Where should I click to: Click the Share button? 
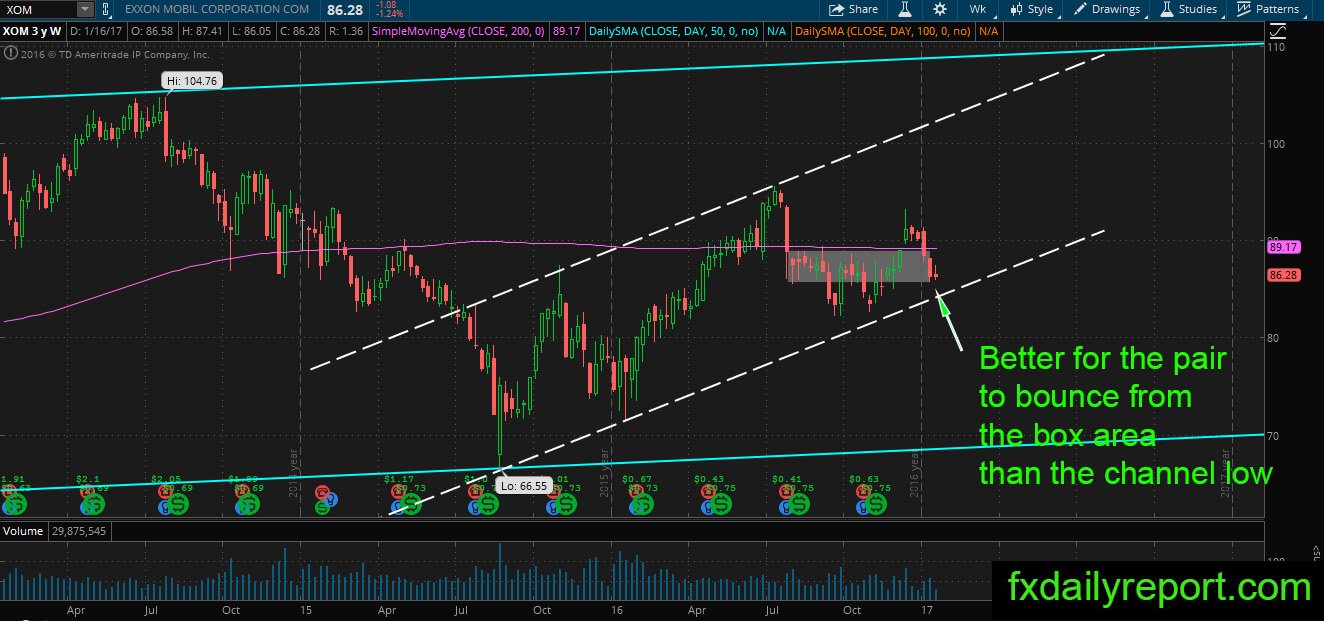pos(854,9)
